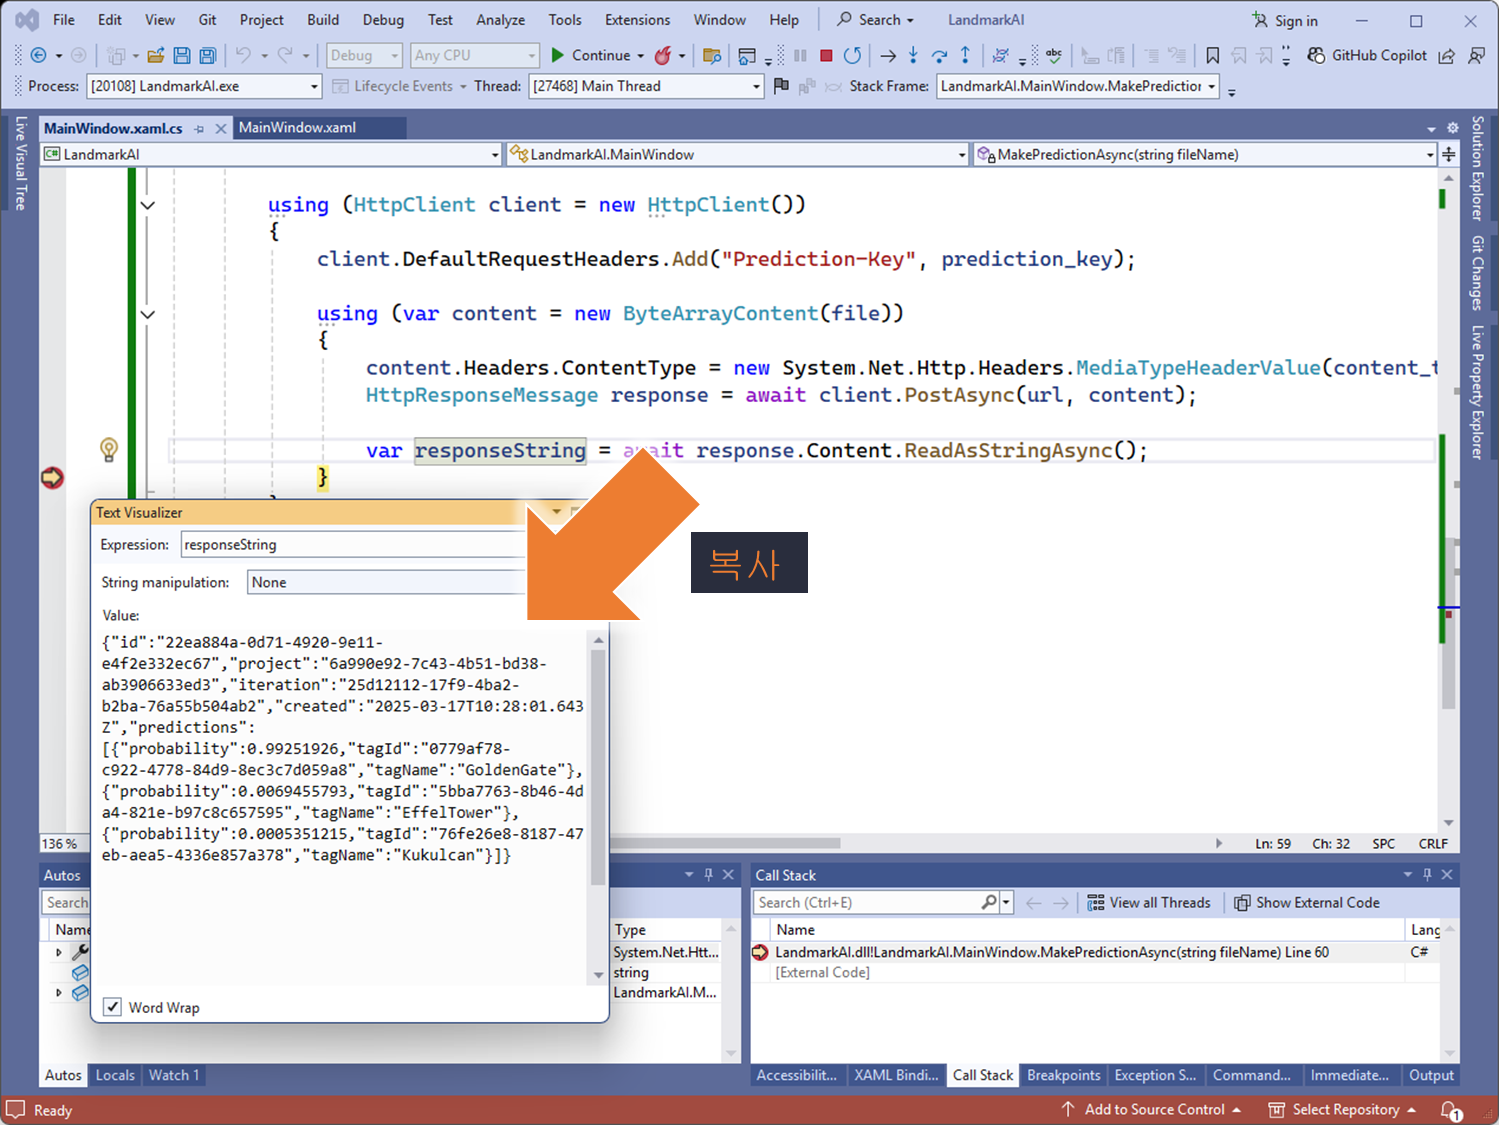The height and width of the screenshot is (1125, 1499).
Task: Collapse the outer using HttpClient block
Action: coord(147,205)
